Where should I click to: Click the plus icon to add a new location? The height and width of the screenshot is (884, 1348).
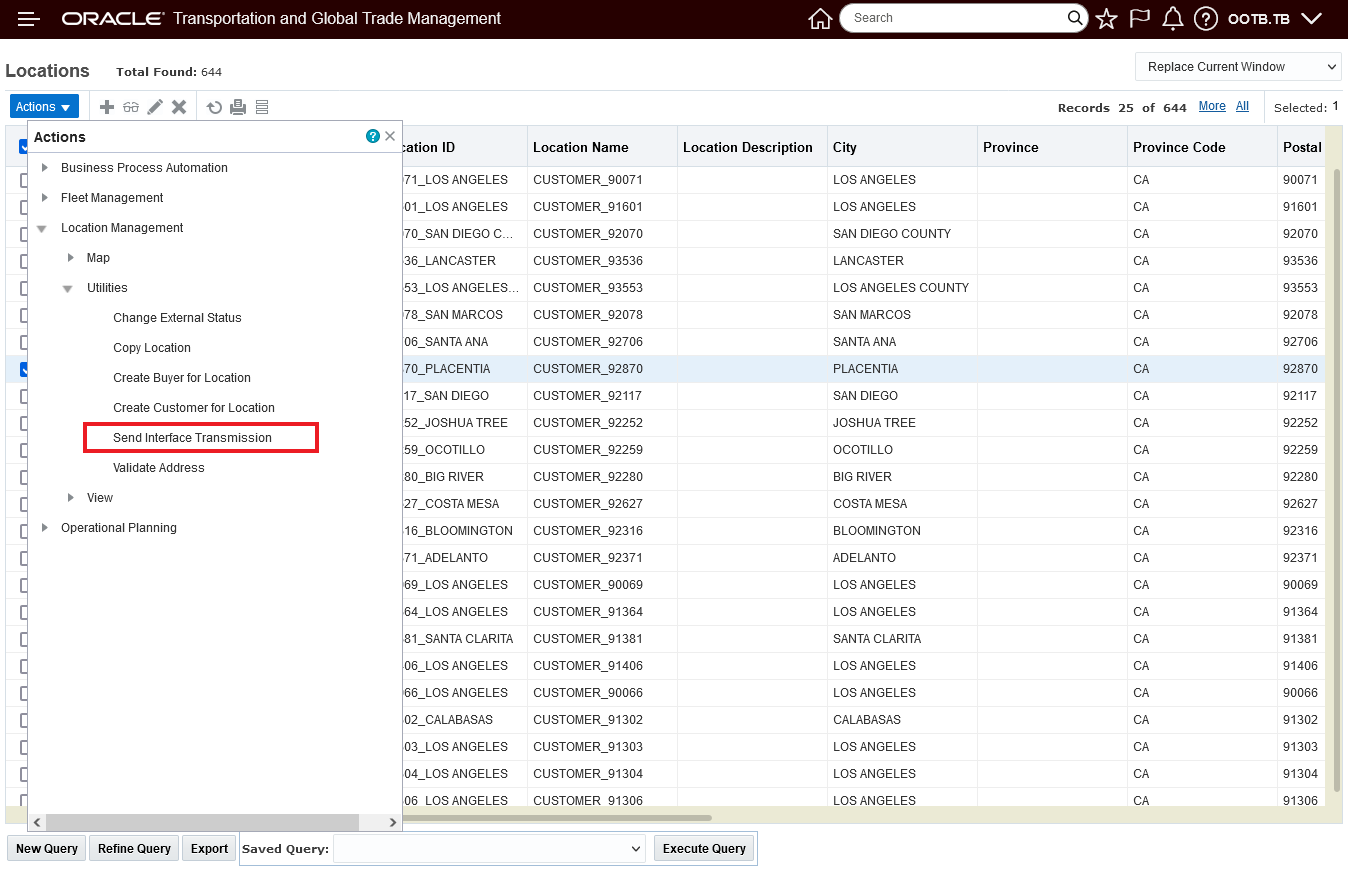(x=107, y=107)
